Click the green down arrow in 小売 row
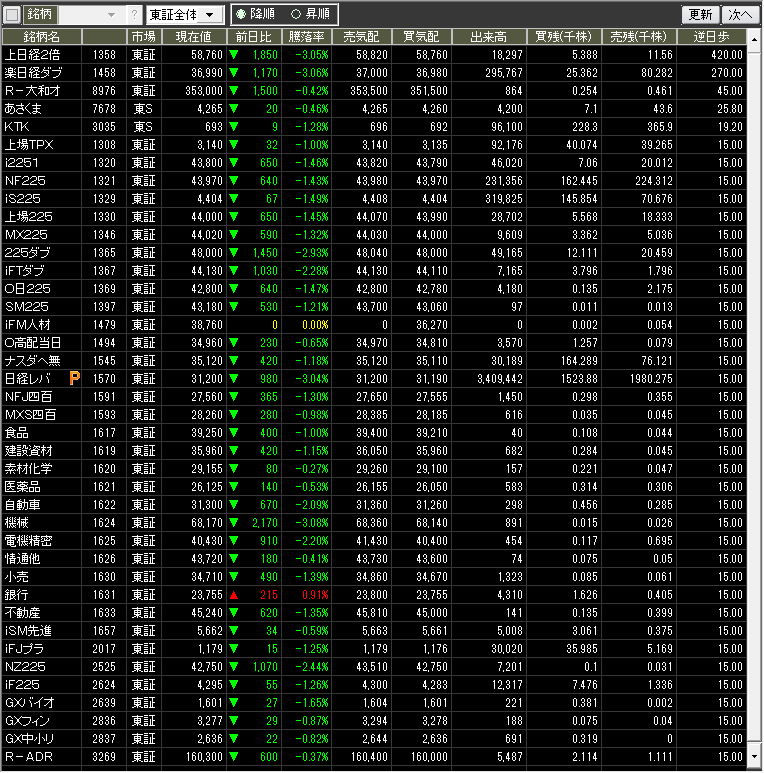The width and height of the screenshot is (764, 773). 234,577
